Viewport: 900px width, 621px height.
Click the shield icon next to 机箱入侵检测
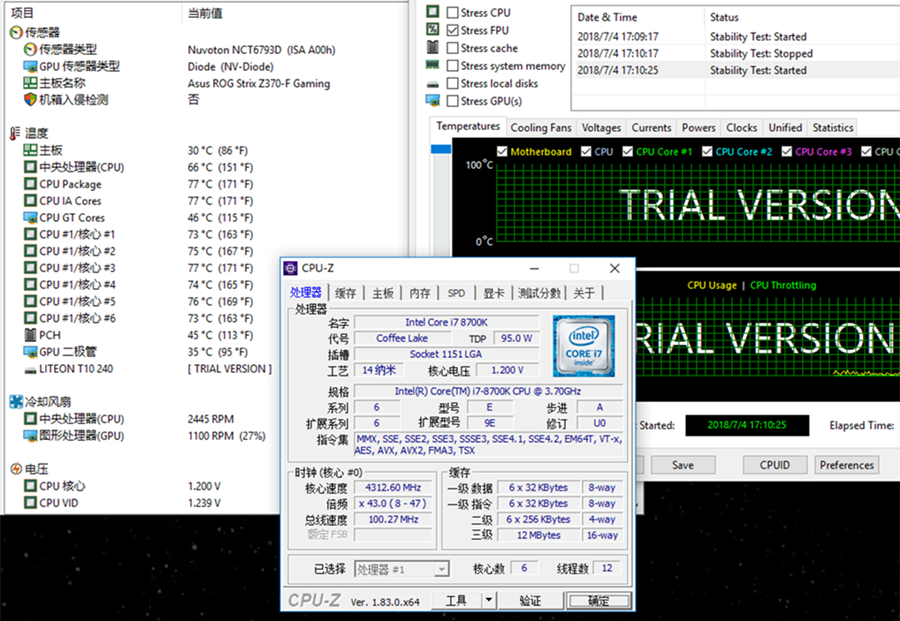[x=30, y=100]
